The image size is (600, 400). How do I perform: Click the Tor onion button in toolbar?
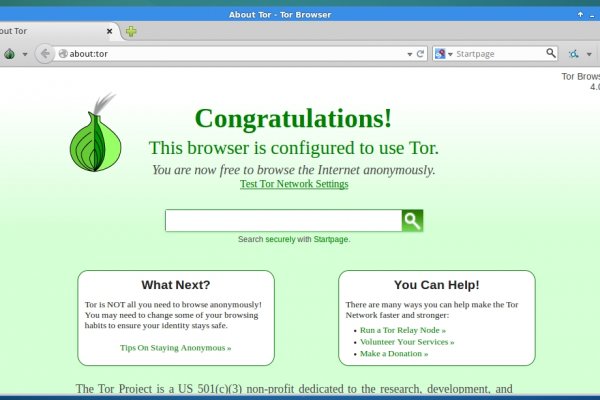coord(8,53)
